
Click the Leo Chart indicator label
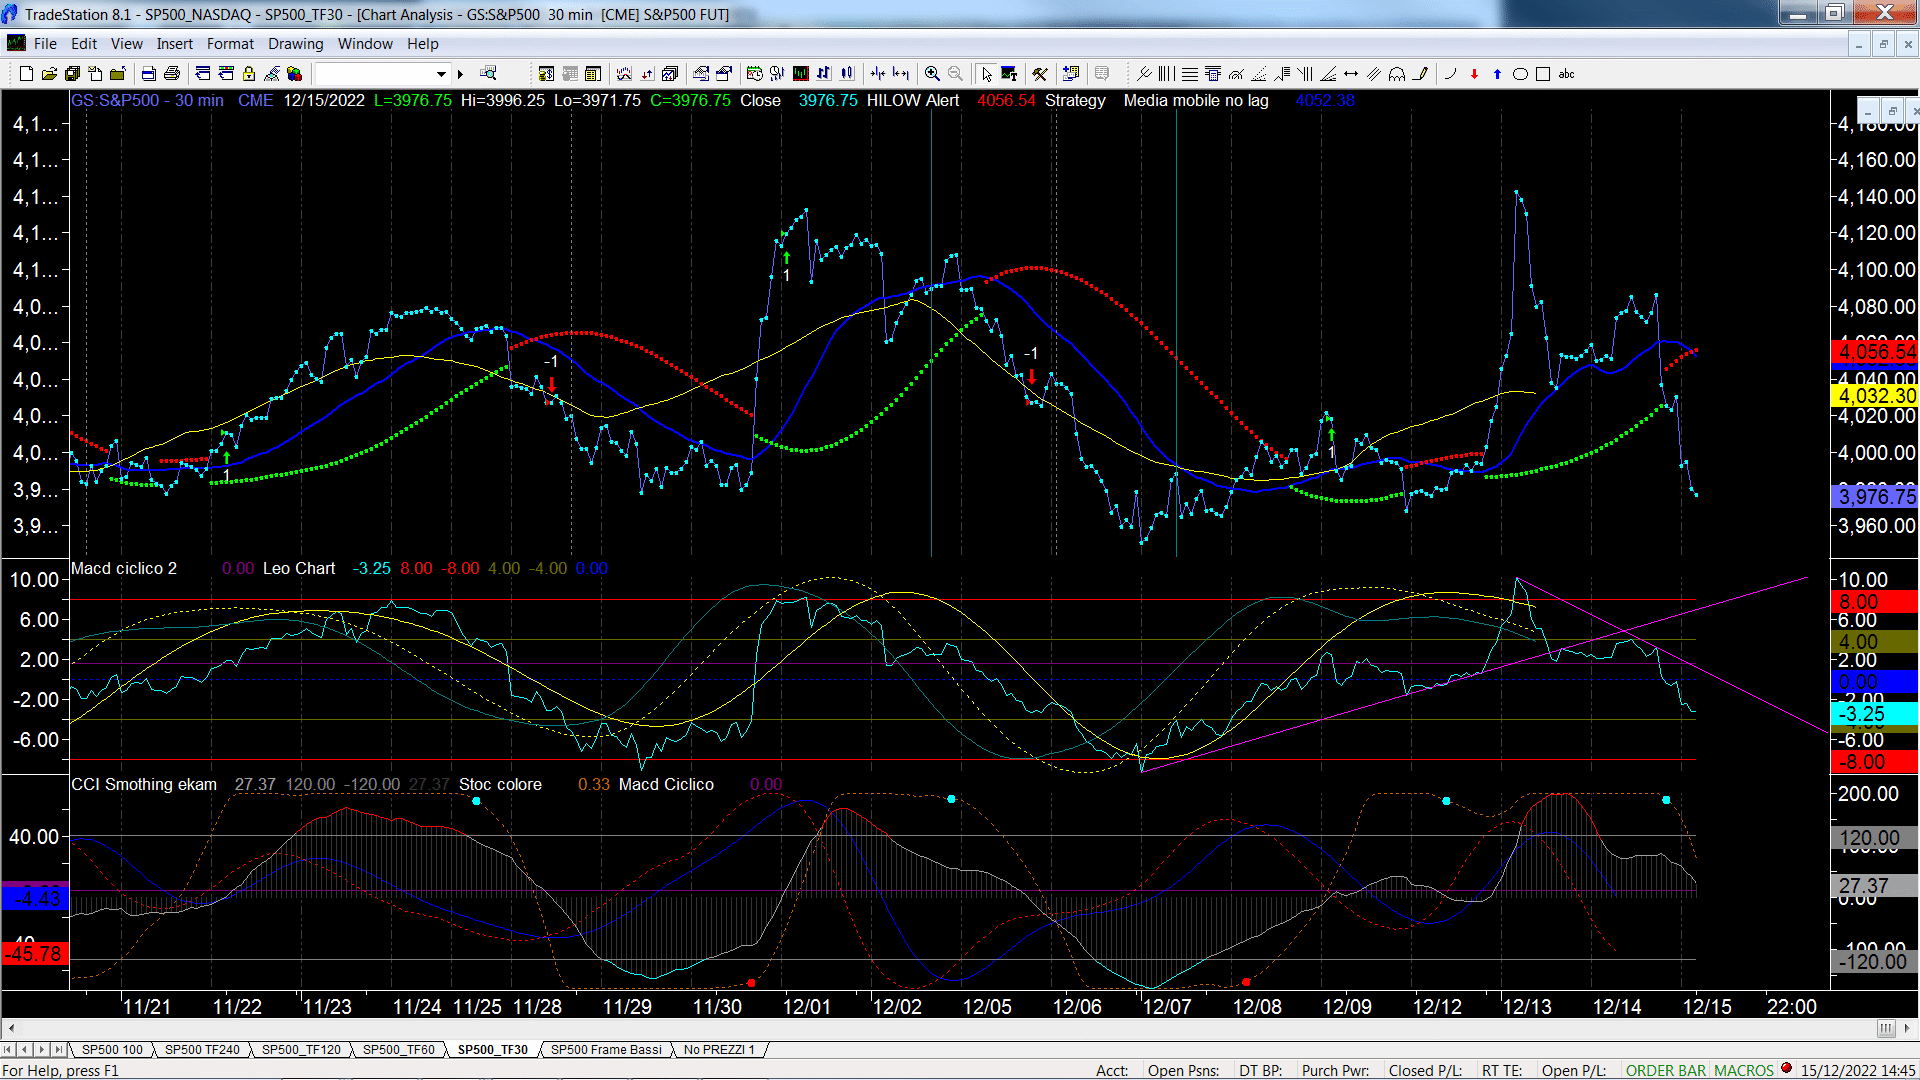[299, 568]
